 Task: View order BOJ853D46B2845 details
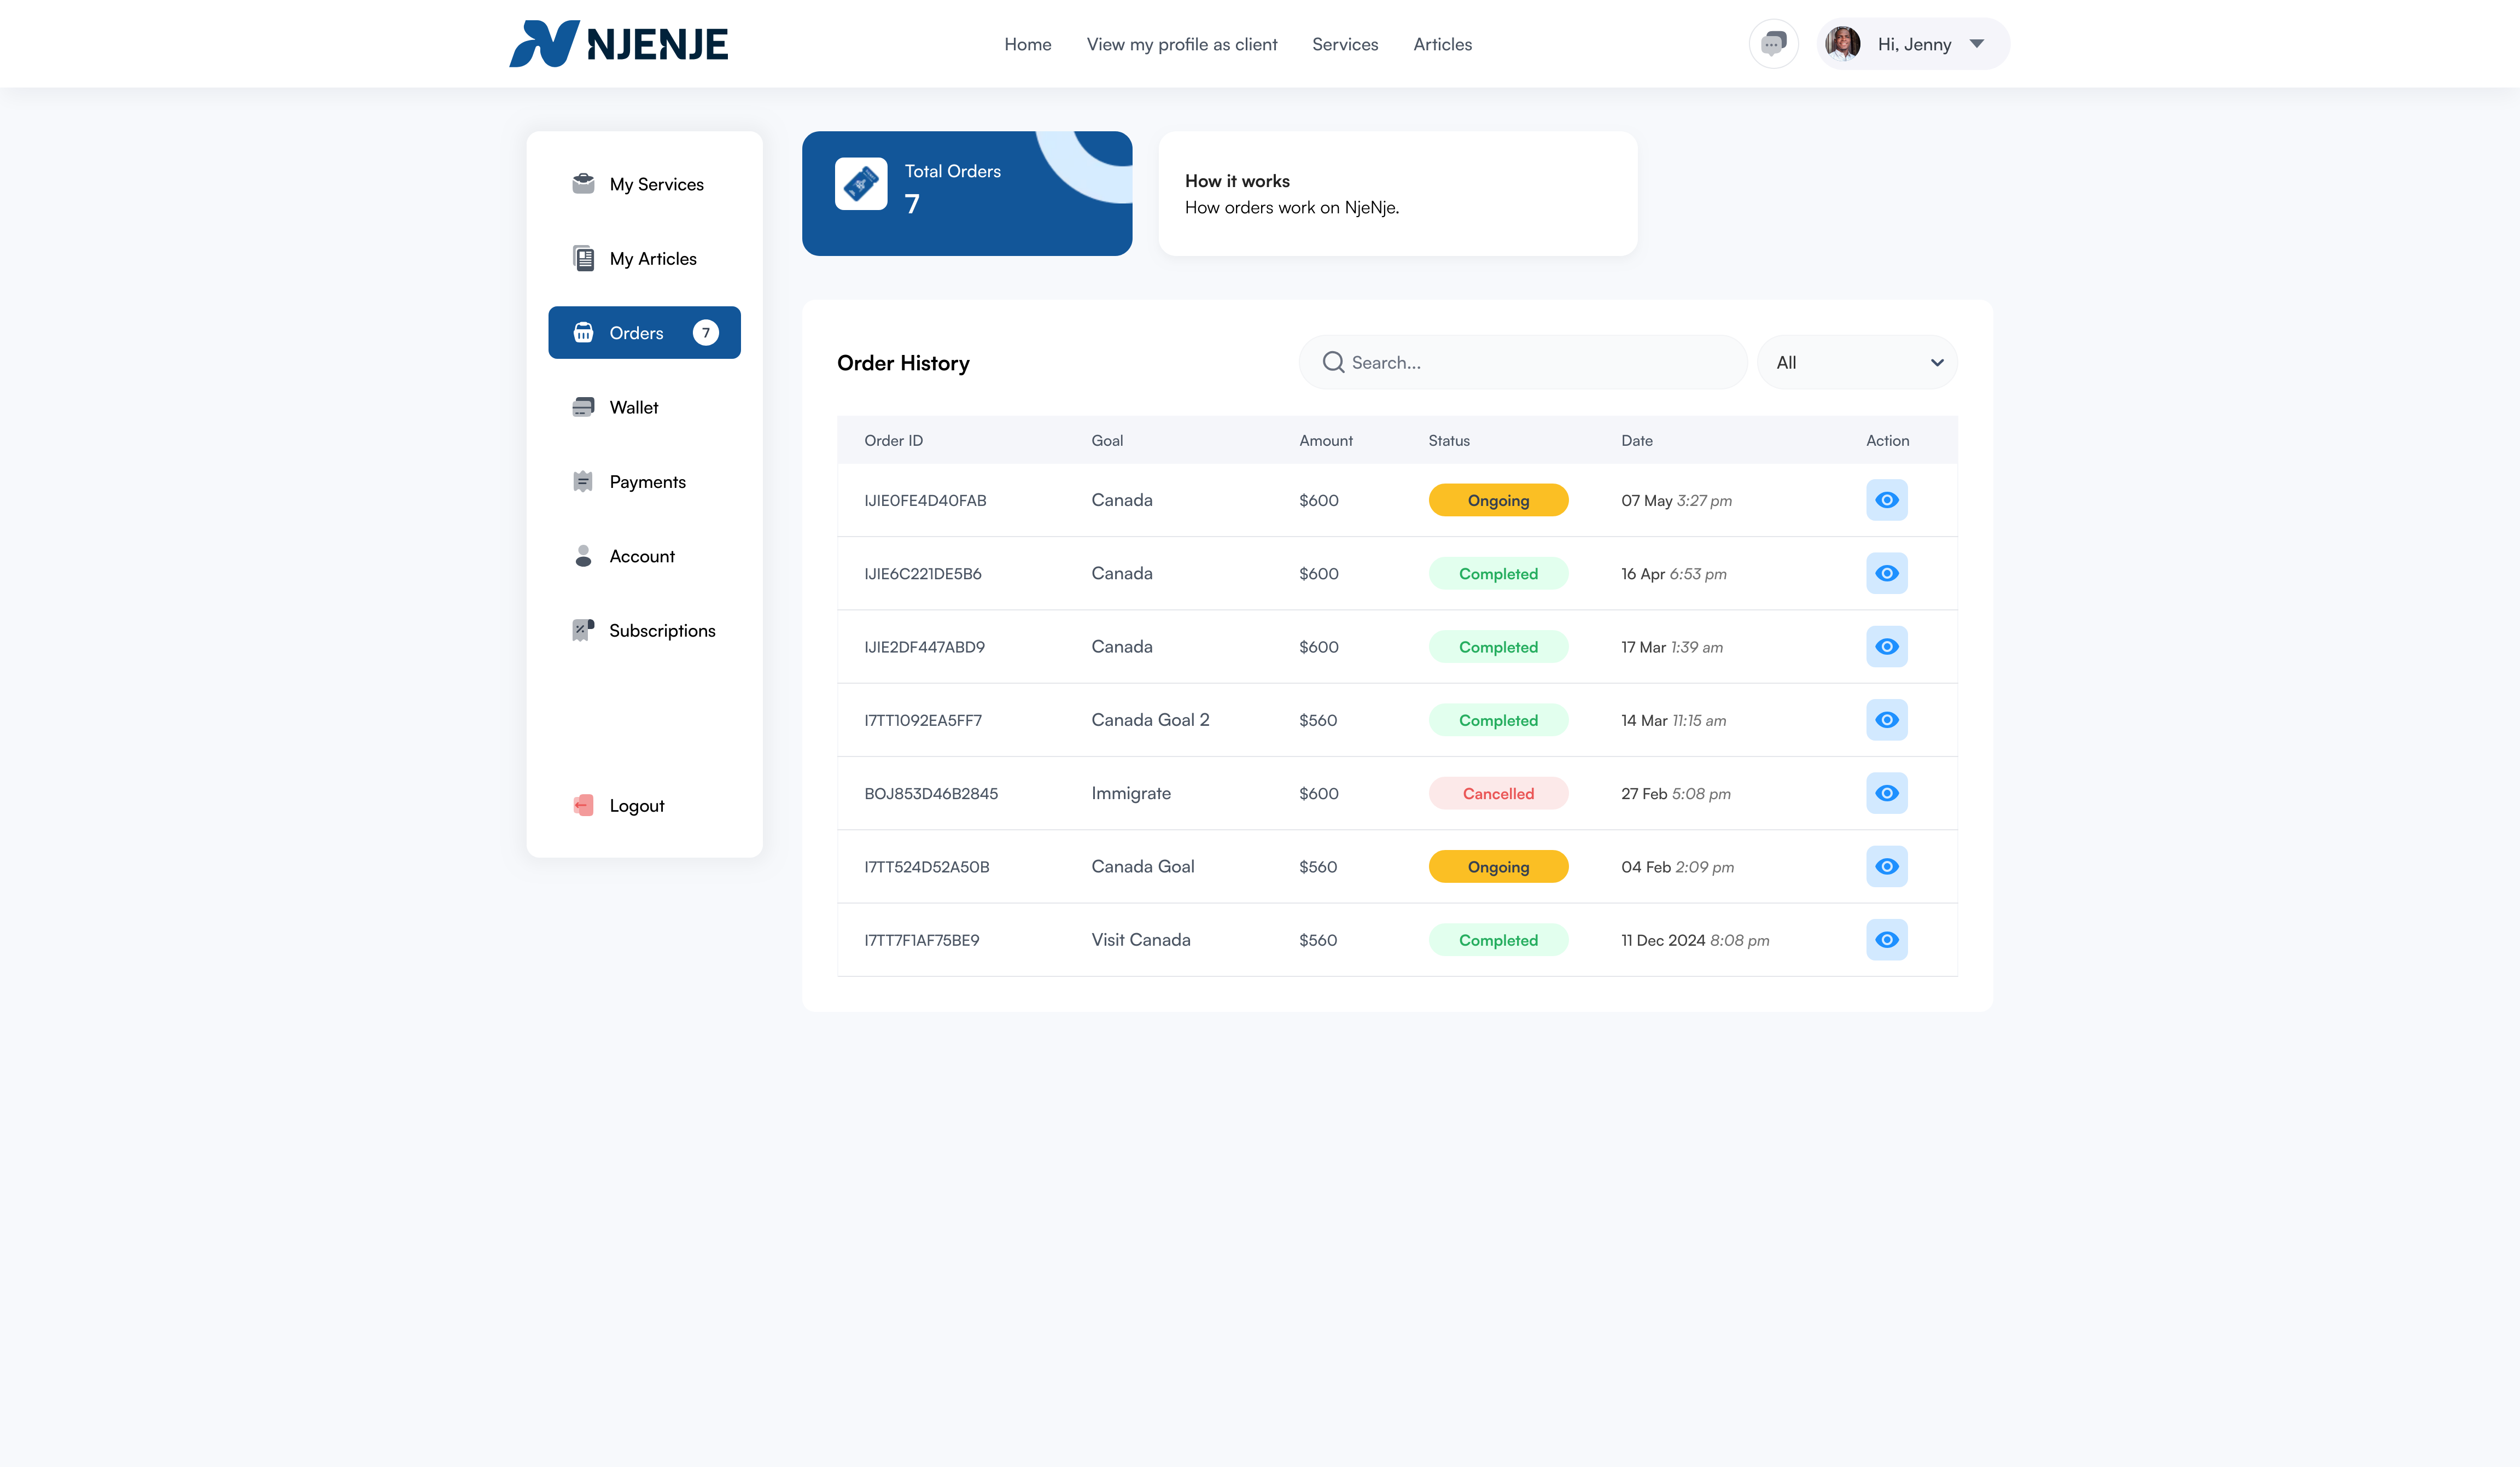coord(1886,793)
